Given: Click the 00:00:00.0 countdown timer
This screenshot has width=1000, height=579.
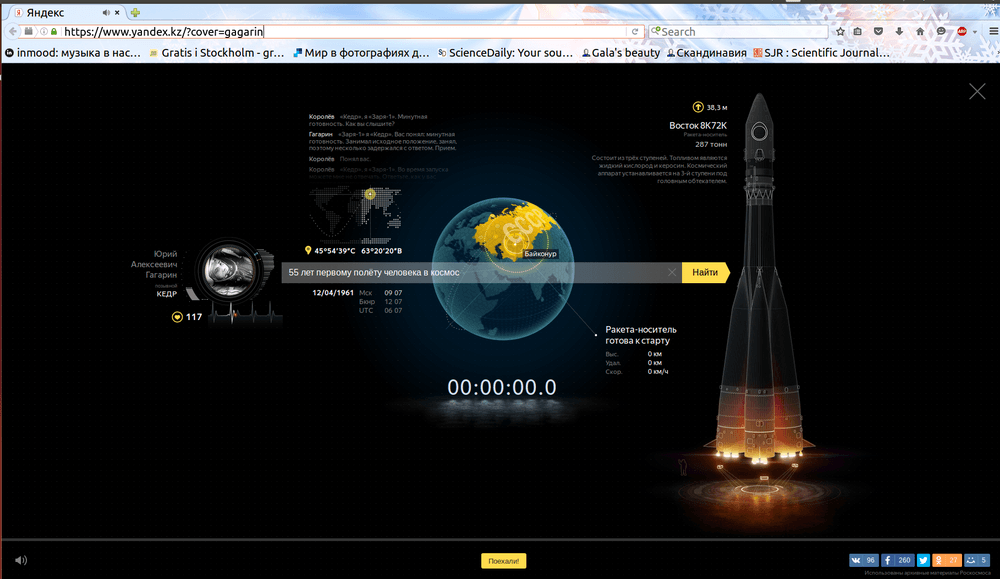Looking at the screenshot, I should pyautogui.click(x=502, y=387).
